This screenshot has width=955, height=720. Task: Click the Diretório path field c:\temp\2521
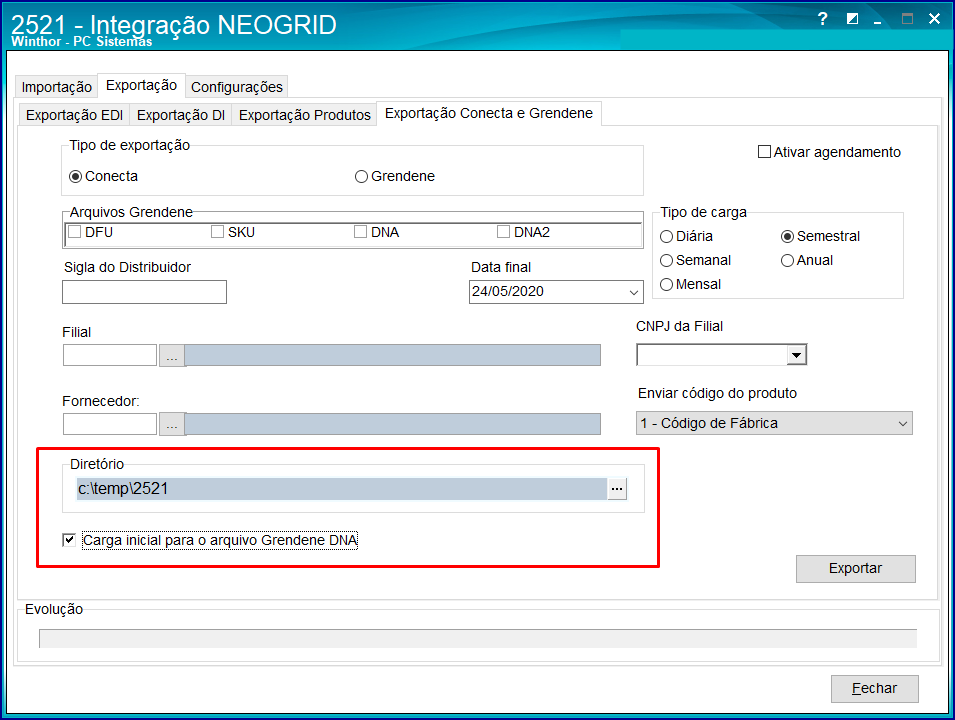[x=342, y=489]
